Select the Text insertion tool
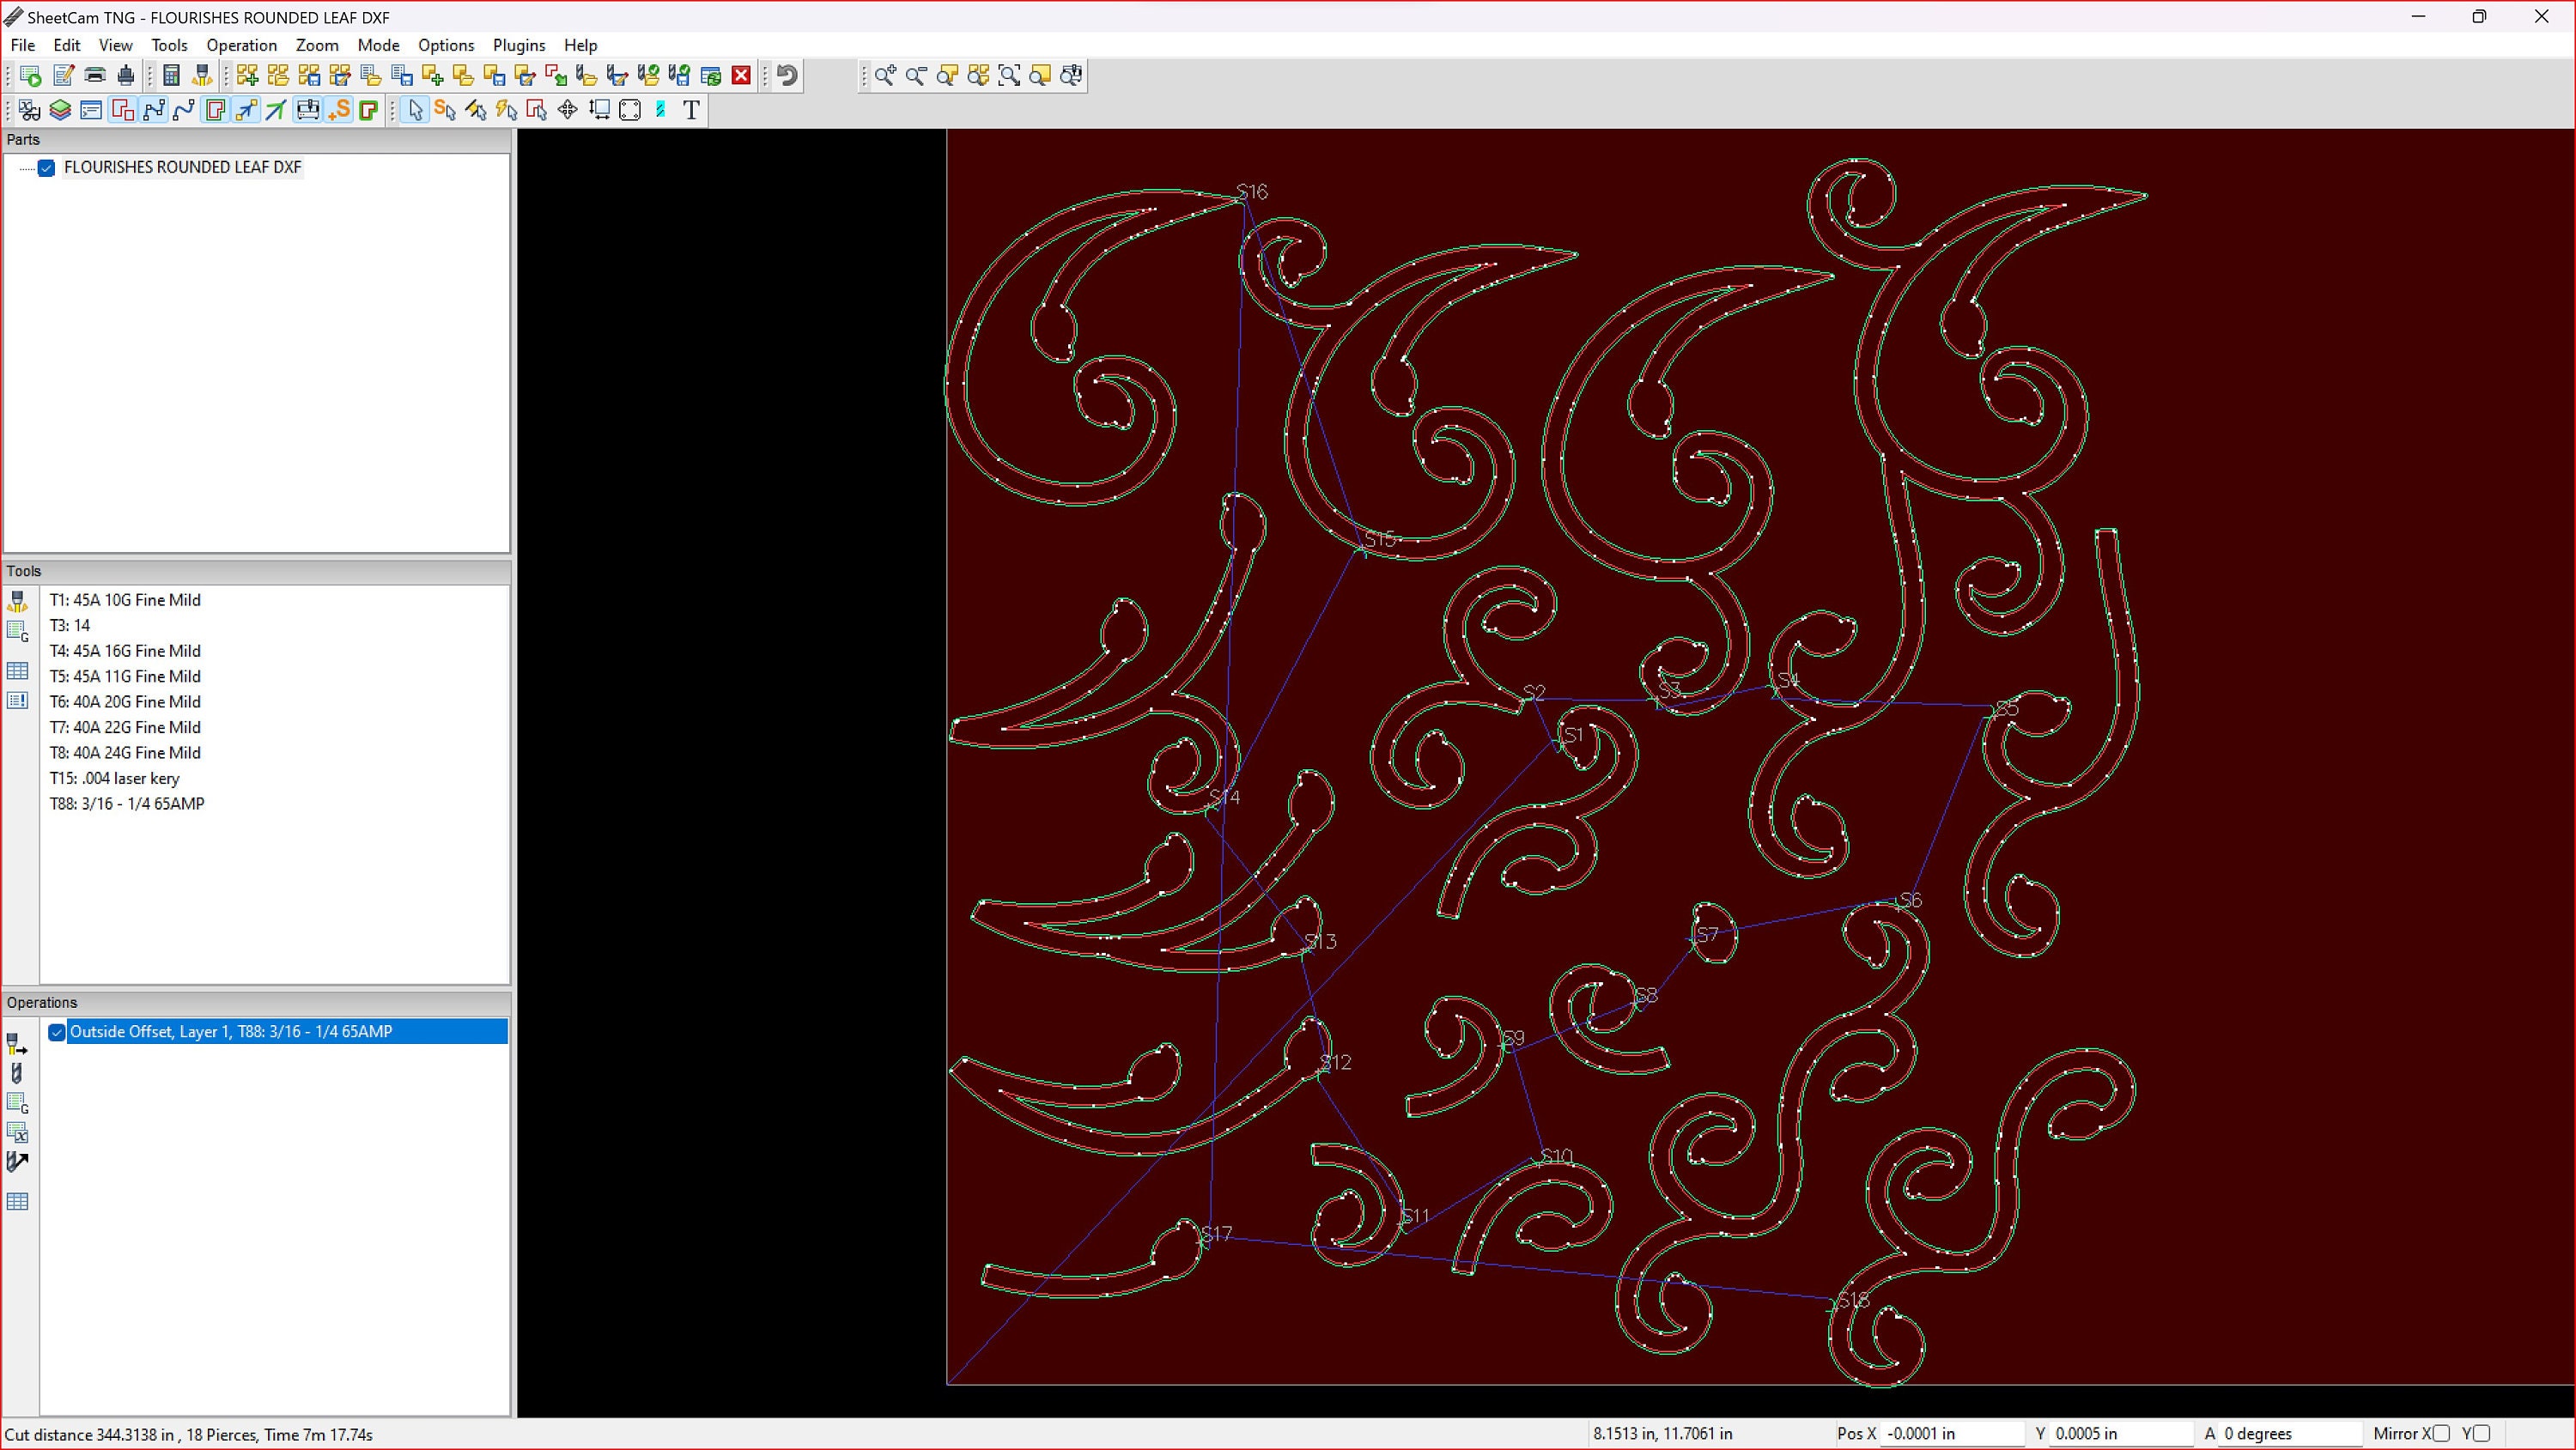The width and height of the screenshot is (2576, 1450). point(691,110)
